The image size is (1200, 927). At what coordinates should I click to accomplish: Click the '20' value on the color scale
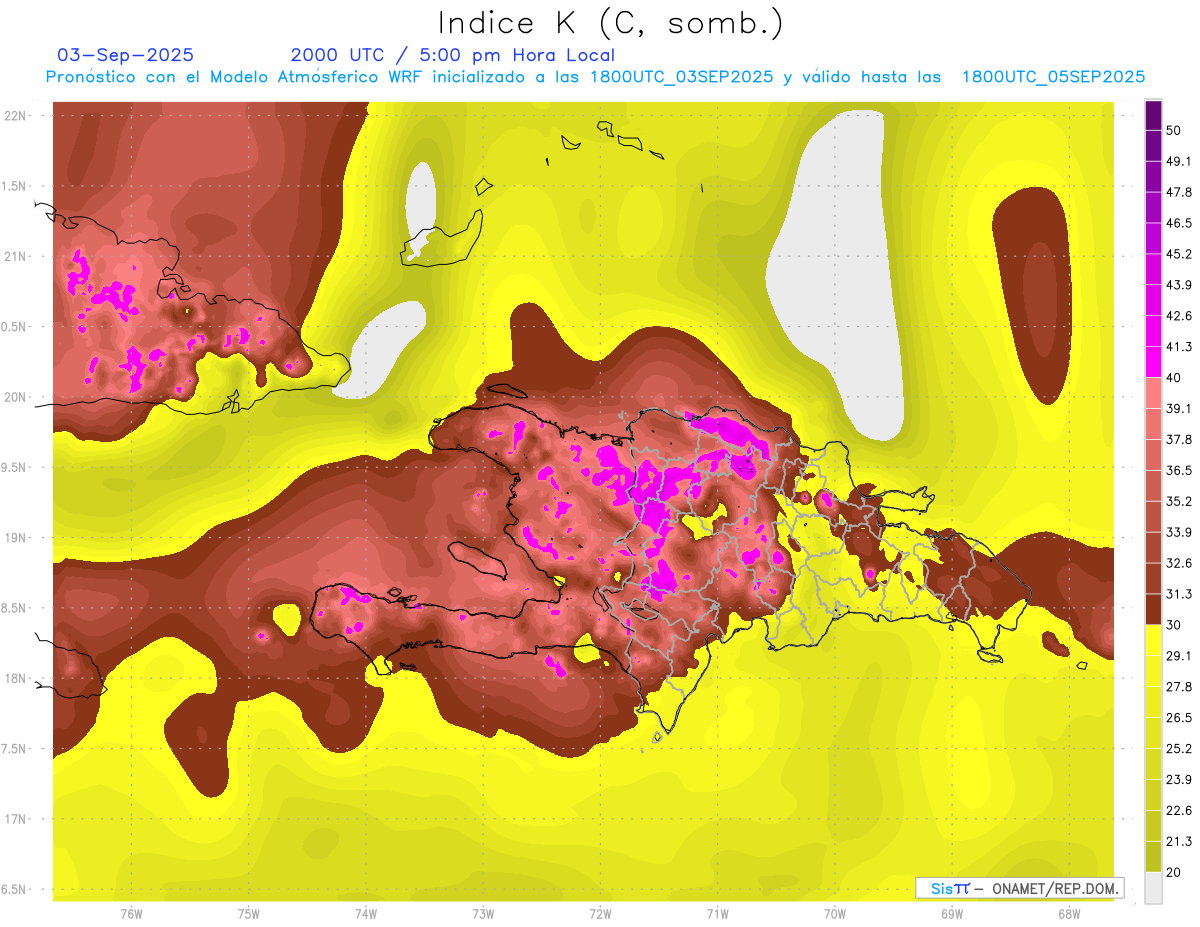click(1173, 872)
